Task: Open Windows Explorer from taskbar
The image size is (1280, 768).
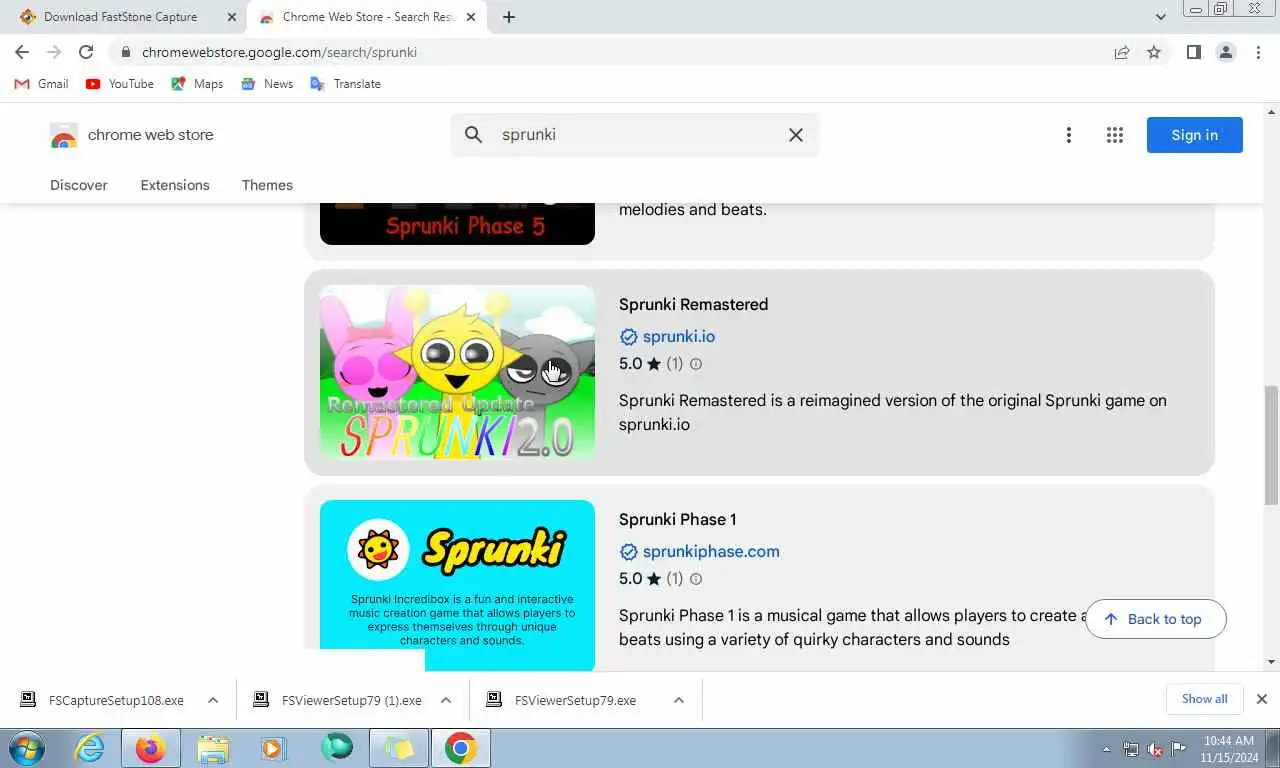Action: pos(212,748)
